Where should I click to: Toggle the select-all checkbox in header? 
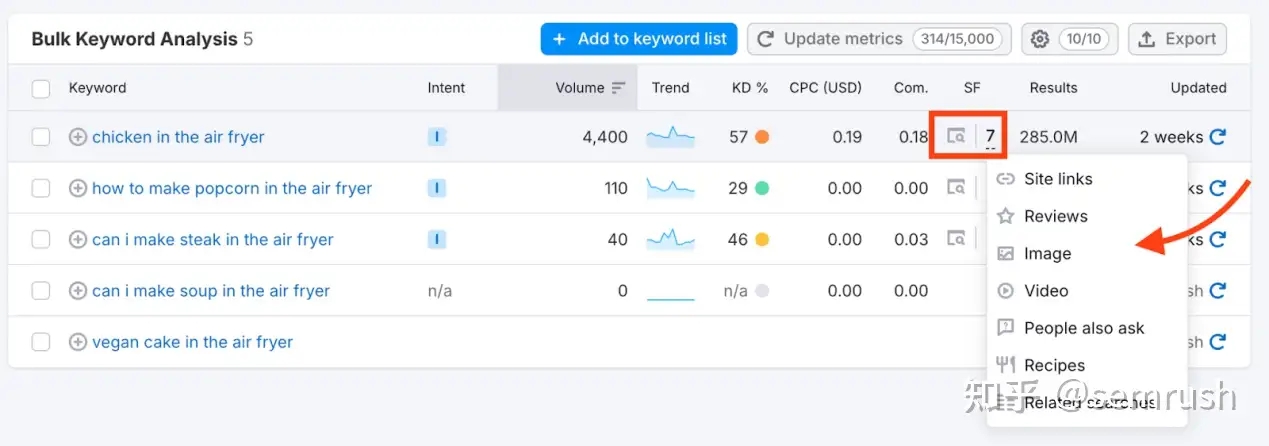[41, 88]
